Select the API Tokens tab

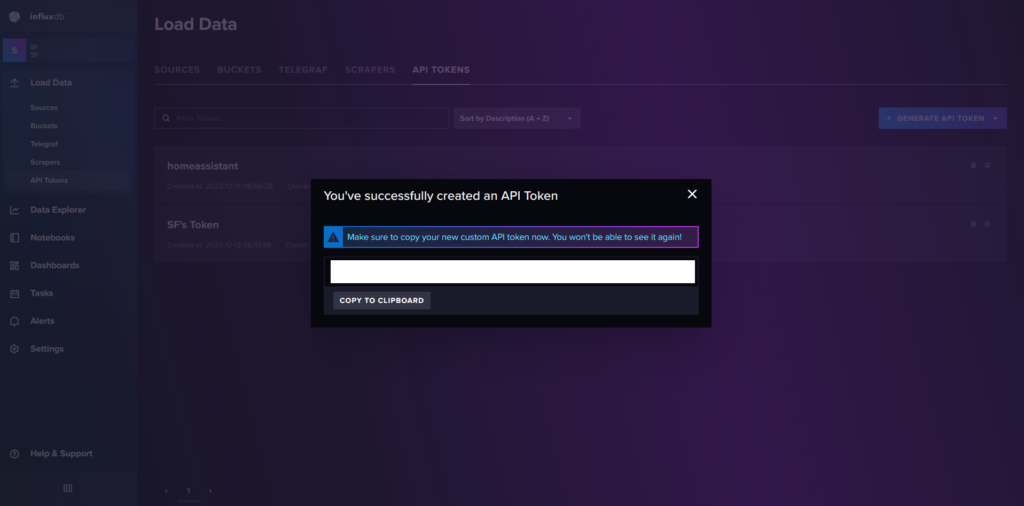pos(441,70)
